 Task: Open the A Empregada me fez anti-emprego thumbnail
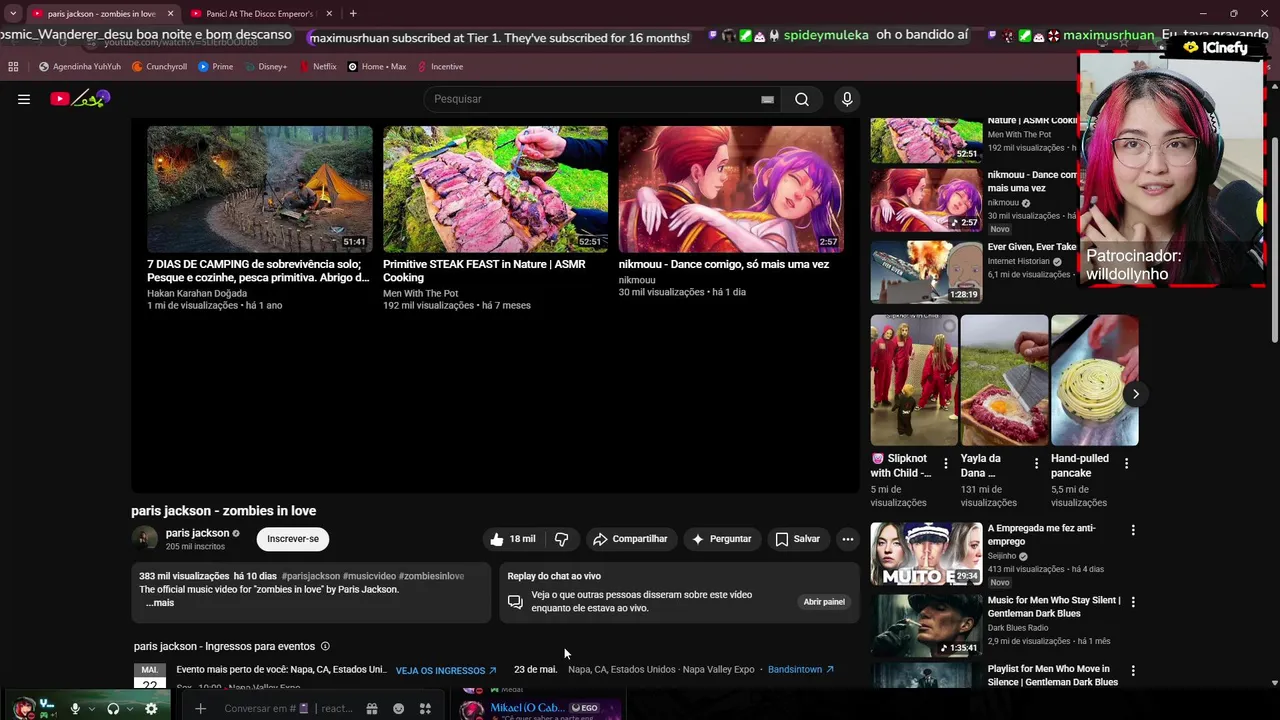(x=926, y=554)
